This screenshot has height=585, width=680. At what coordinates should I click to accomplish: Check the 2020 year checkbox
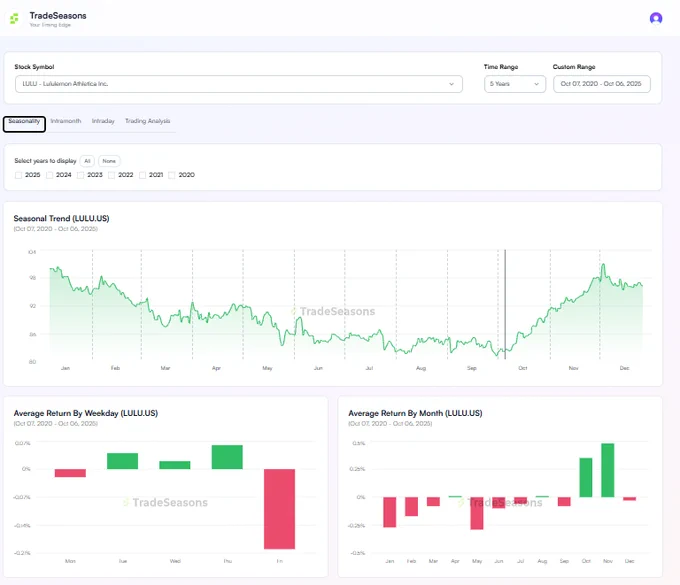click(172, 175)
